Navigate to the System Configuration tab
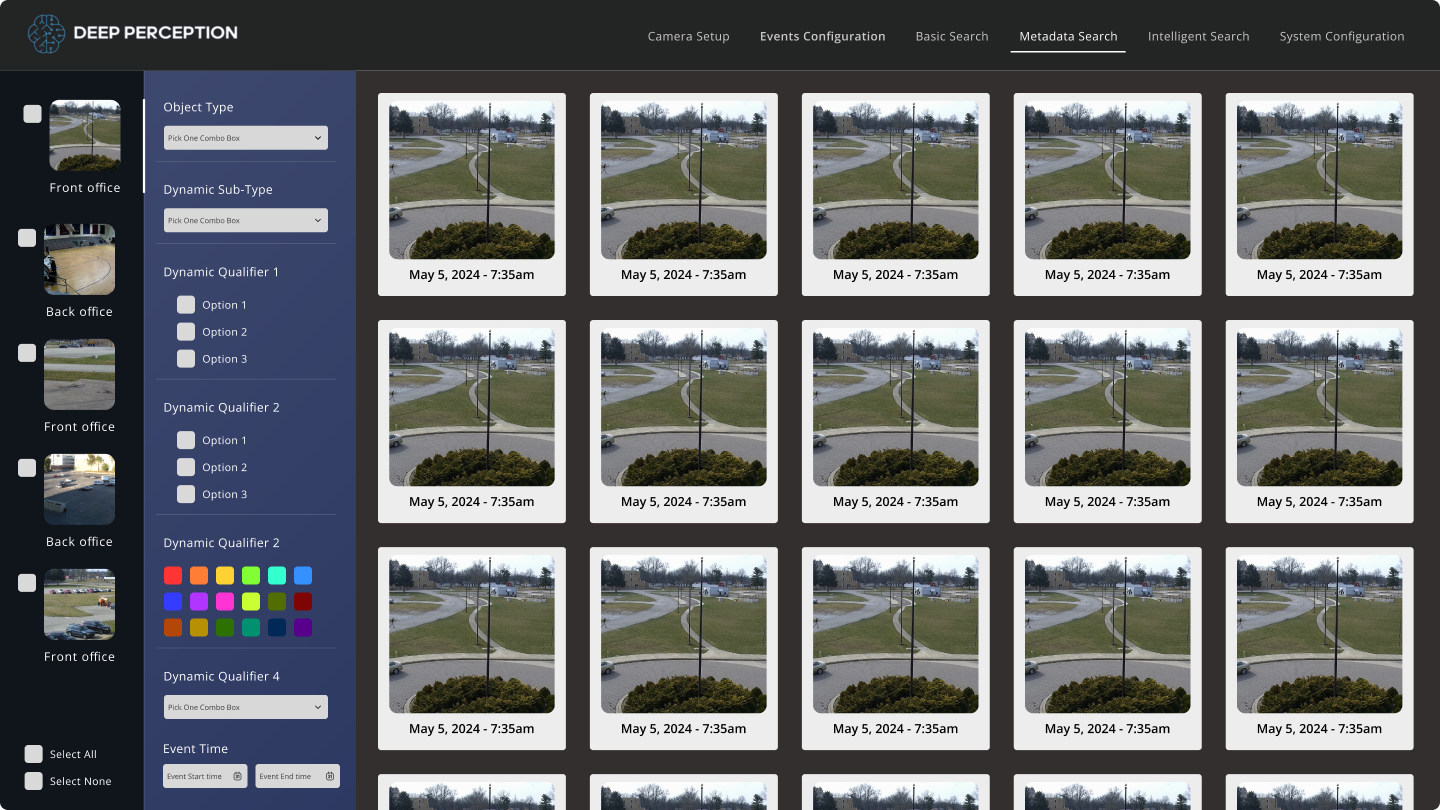 (1342, 36)
